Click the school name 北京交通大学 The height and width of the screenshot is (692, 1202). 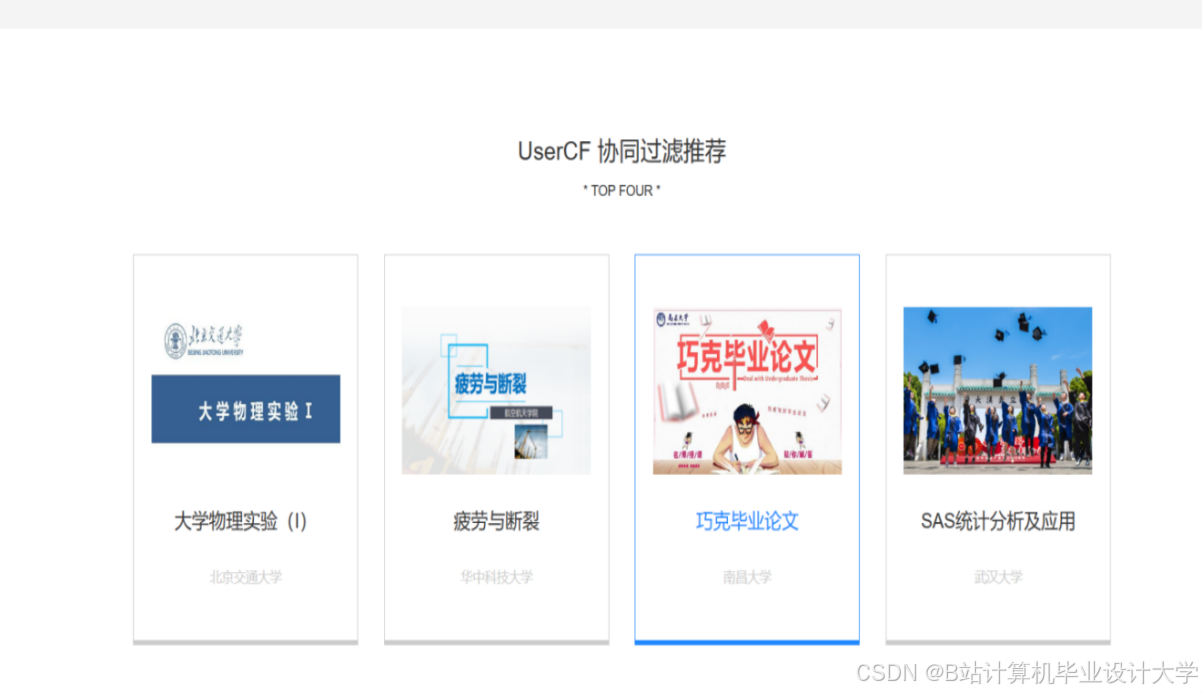[246, 577]
